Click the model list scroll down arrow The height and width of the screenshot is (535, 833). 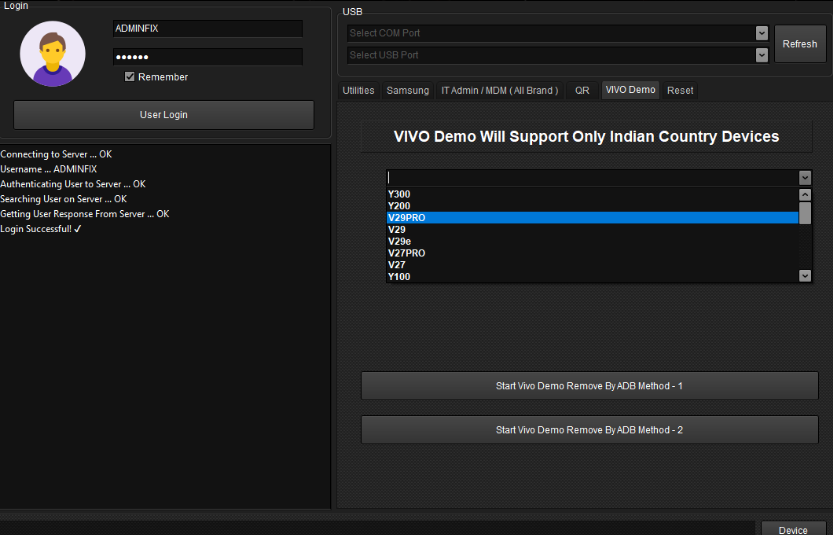click(x=805, y=275)
